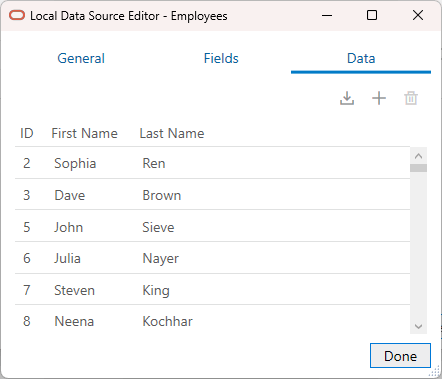
Task: Maximize the Local Data Source Editor window
Action: pyautogui.click(x=372, y=15)
